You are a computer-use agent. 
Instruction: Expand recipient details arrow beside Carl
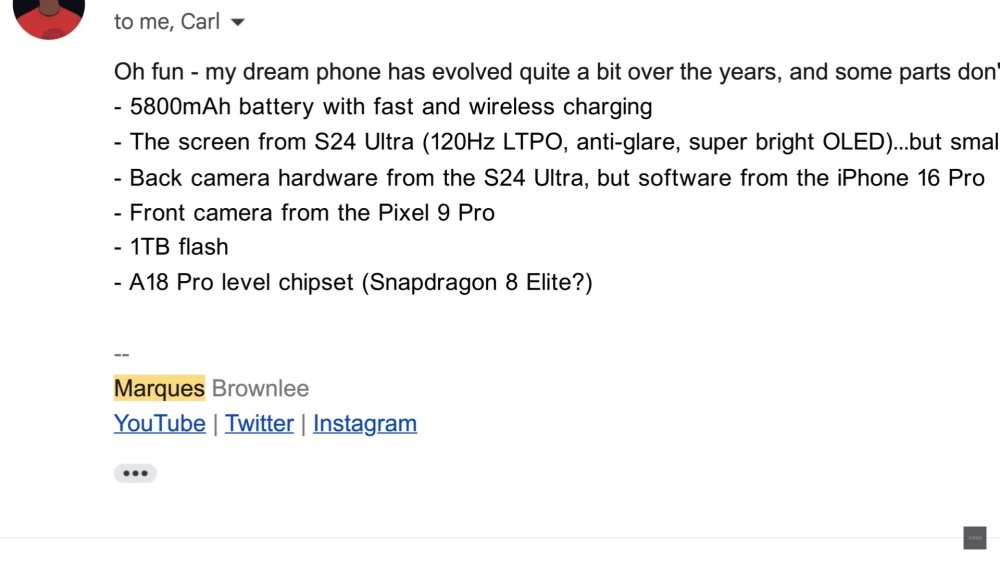tap(237, 23)
